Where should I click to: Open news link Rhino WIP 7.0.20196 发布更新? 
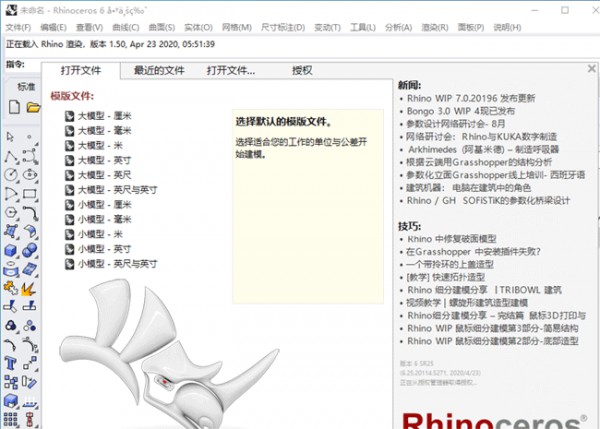pyautogui.click(x=471, y=98)
